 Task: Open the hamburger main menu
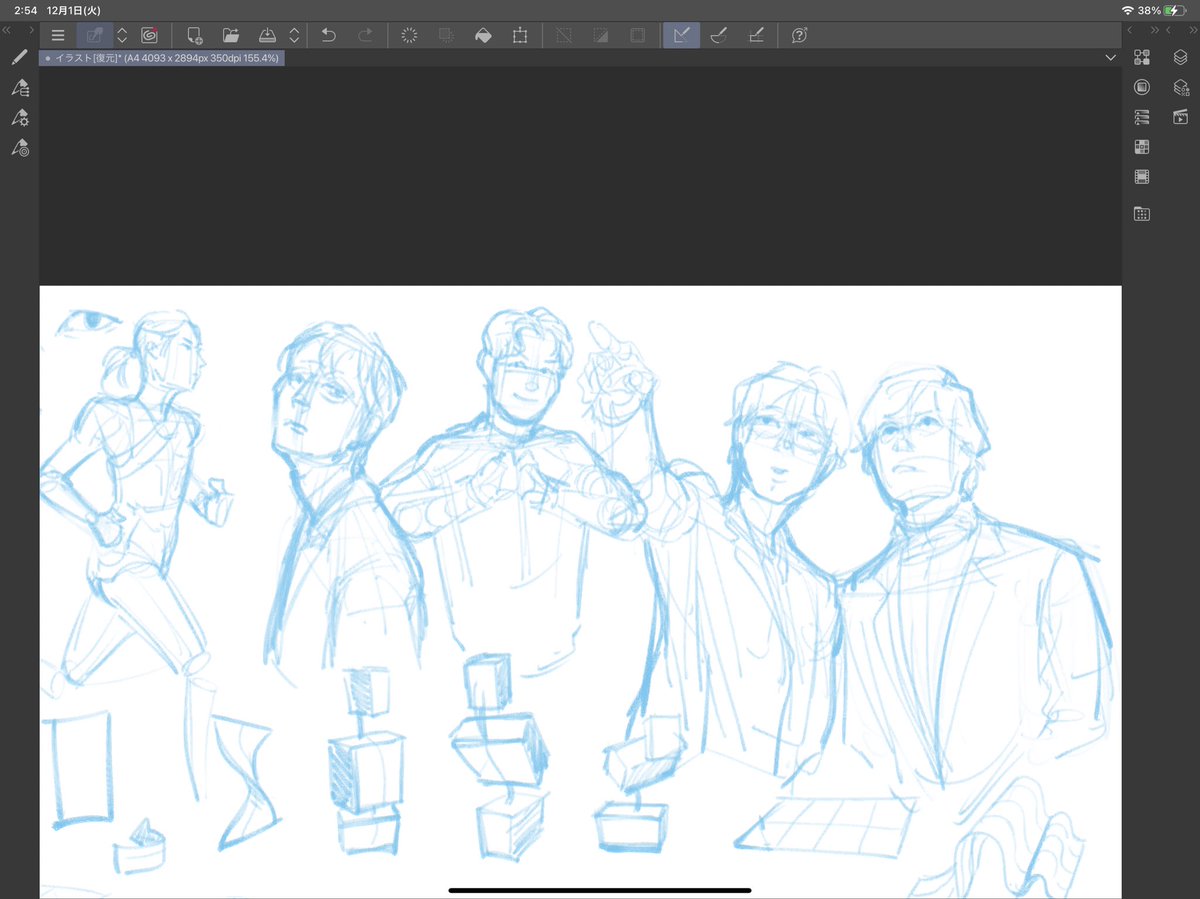[x=58, y=35]
